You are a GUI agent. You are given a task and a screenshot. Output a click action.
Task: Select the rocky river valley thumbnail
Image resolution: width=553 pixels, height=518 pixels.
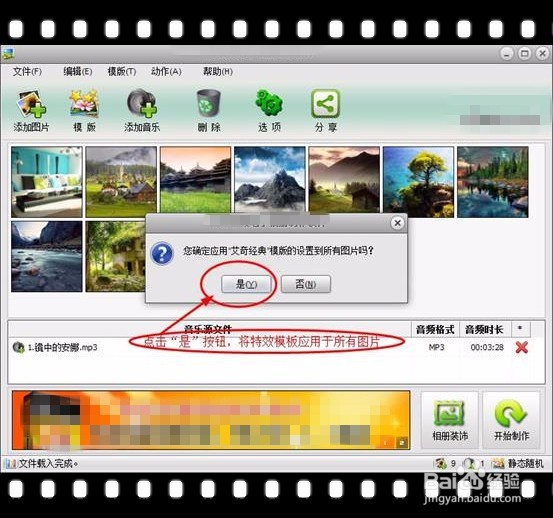pyautogui.click(x=47, y=256)
